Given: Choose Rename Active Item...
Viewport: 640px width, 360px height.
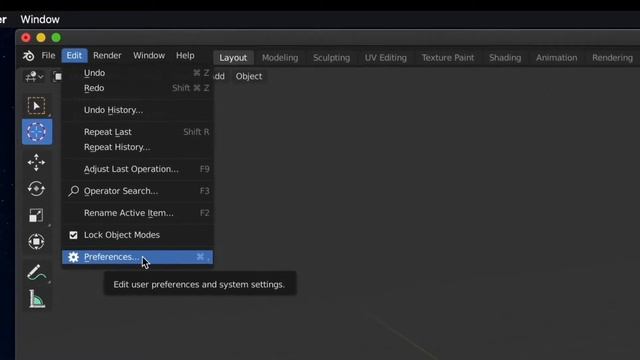Looking at the screenshot, I should point(137,213).
